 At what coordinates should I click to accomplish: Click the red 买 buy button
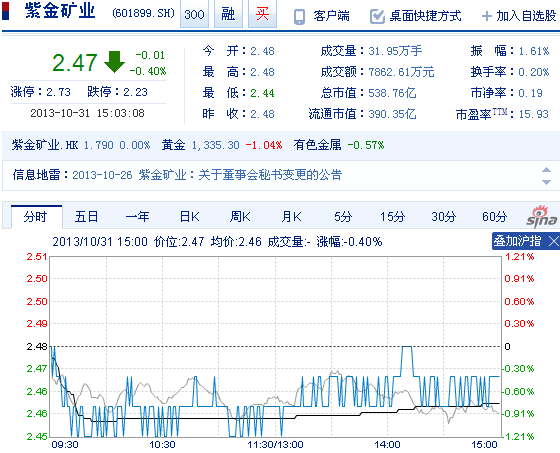point(262,14)
